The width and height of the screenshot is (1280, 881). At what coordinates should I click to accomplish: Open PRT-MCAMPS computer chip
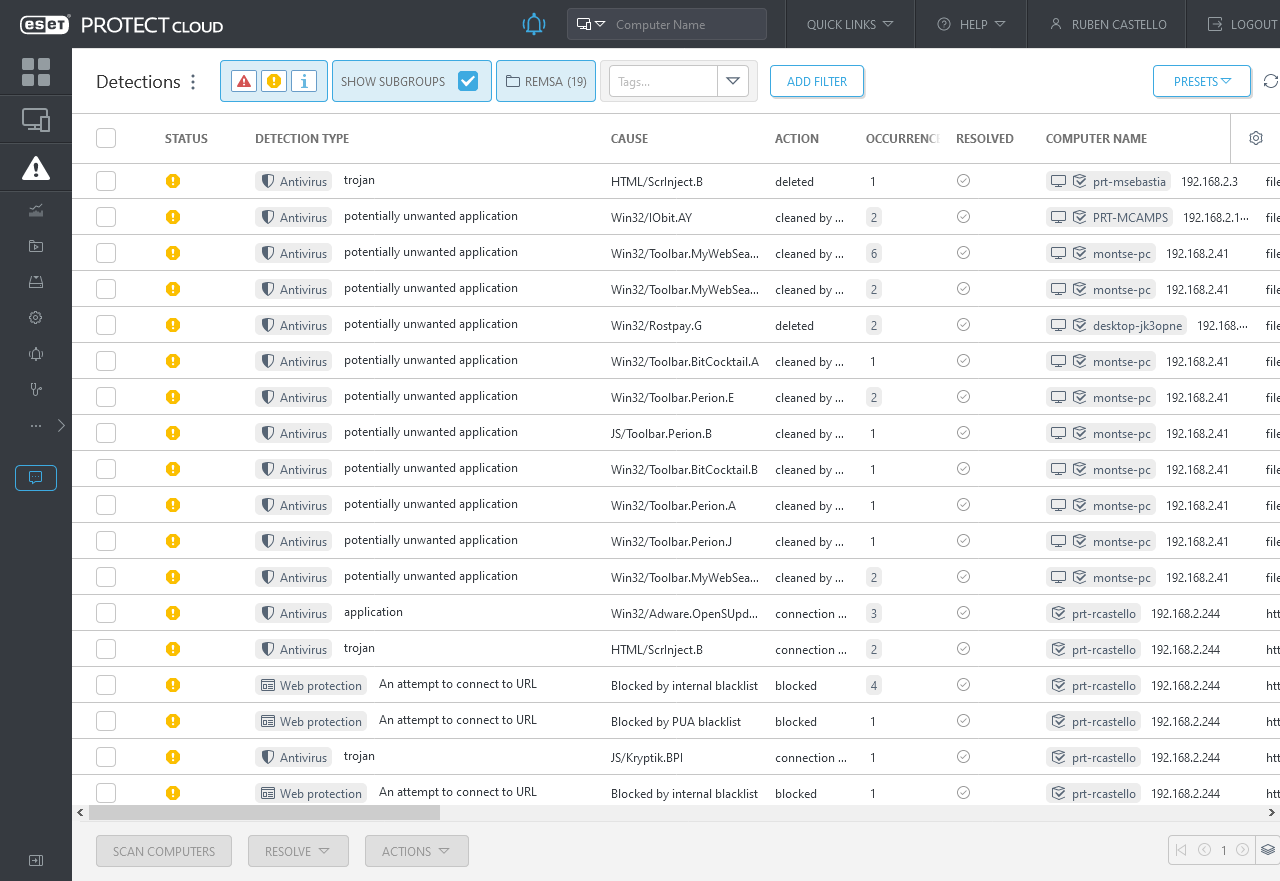click(x=1108, y=218)
